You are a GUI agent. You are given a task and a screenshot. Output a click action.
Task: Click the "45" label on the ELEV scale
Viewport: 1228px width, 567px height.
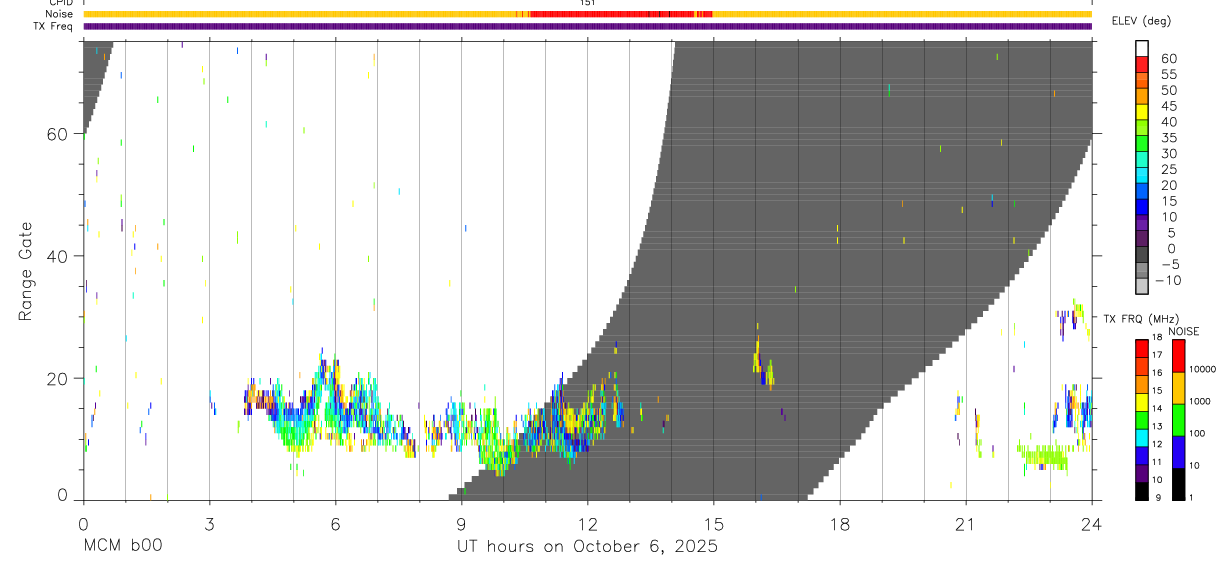[1167, 106]
